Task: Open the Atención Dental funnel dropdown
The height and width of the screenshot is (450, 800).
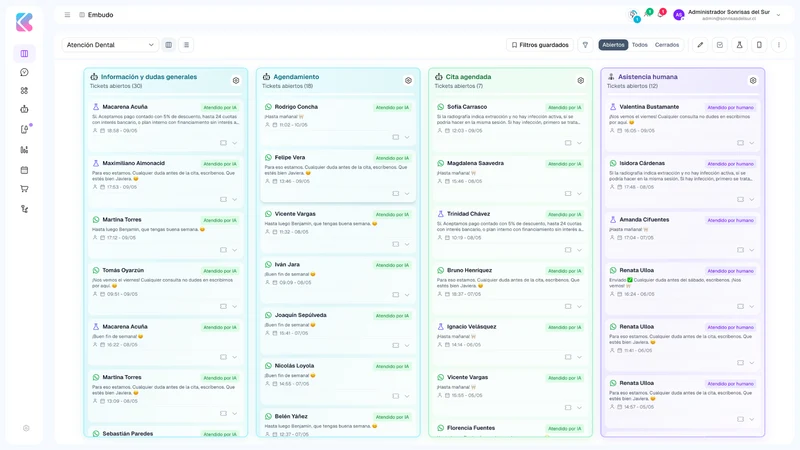Action: click(110, 45)
